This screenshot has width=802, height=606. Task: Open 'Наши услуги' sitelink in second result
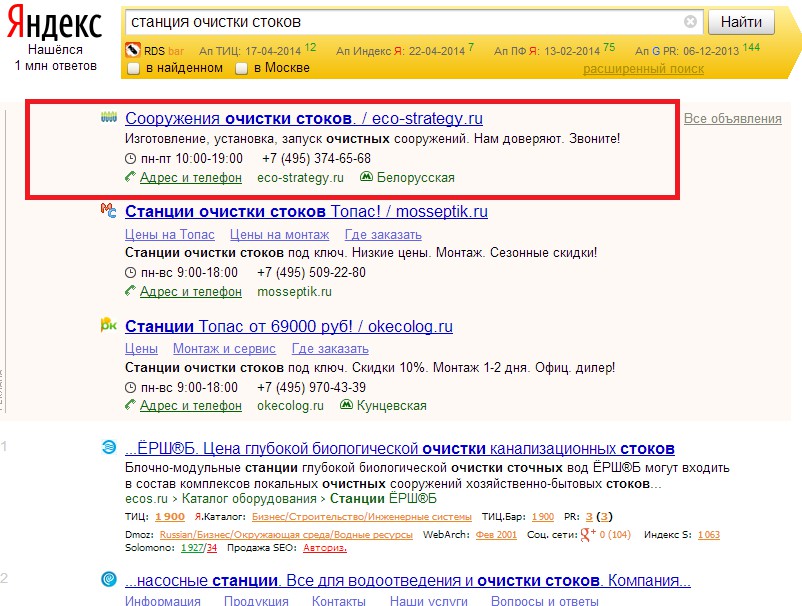(x=429, y=600)
